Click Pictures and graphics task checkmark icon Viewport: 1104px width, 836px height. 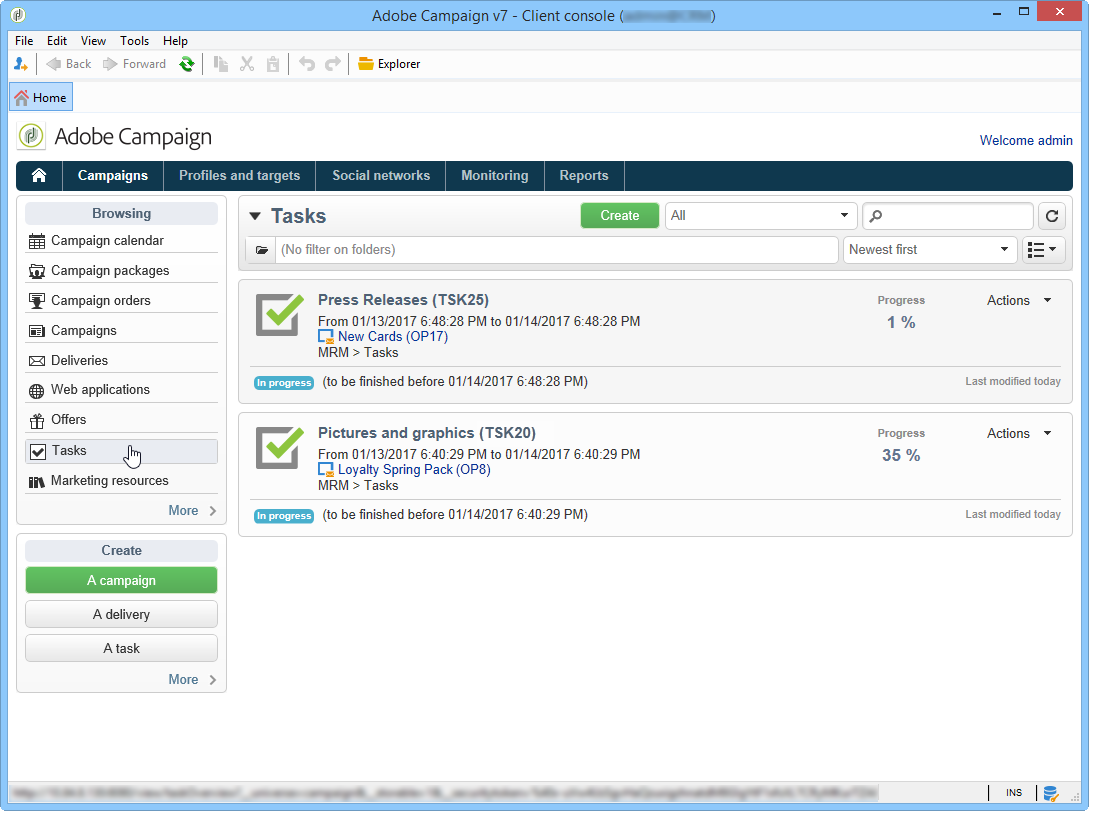280,448
